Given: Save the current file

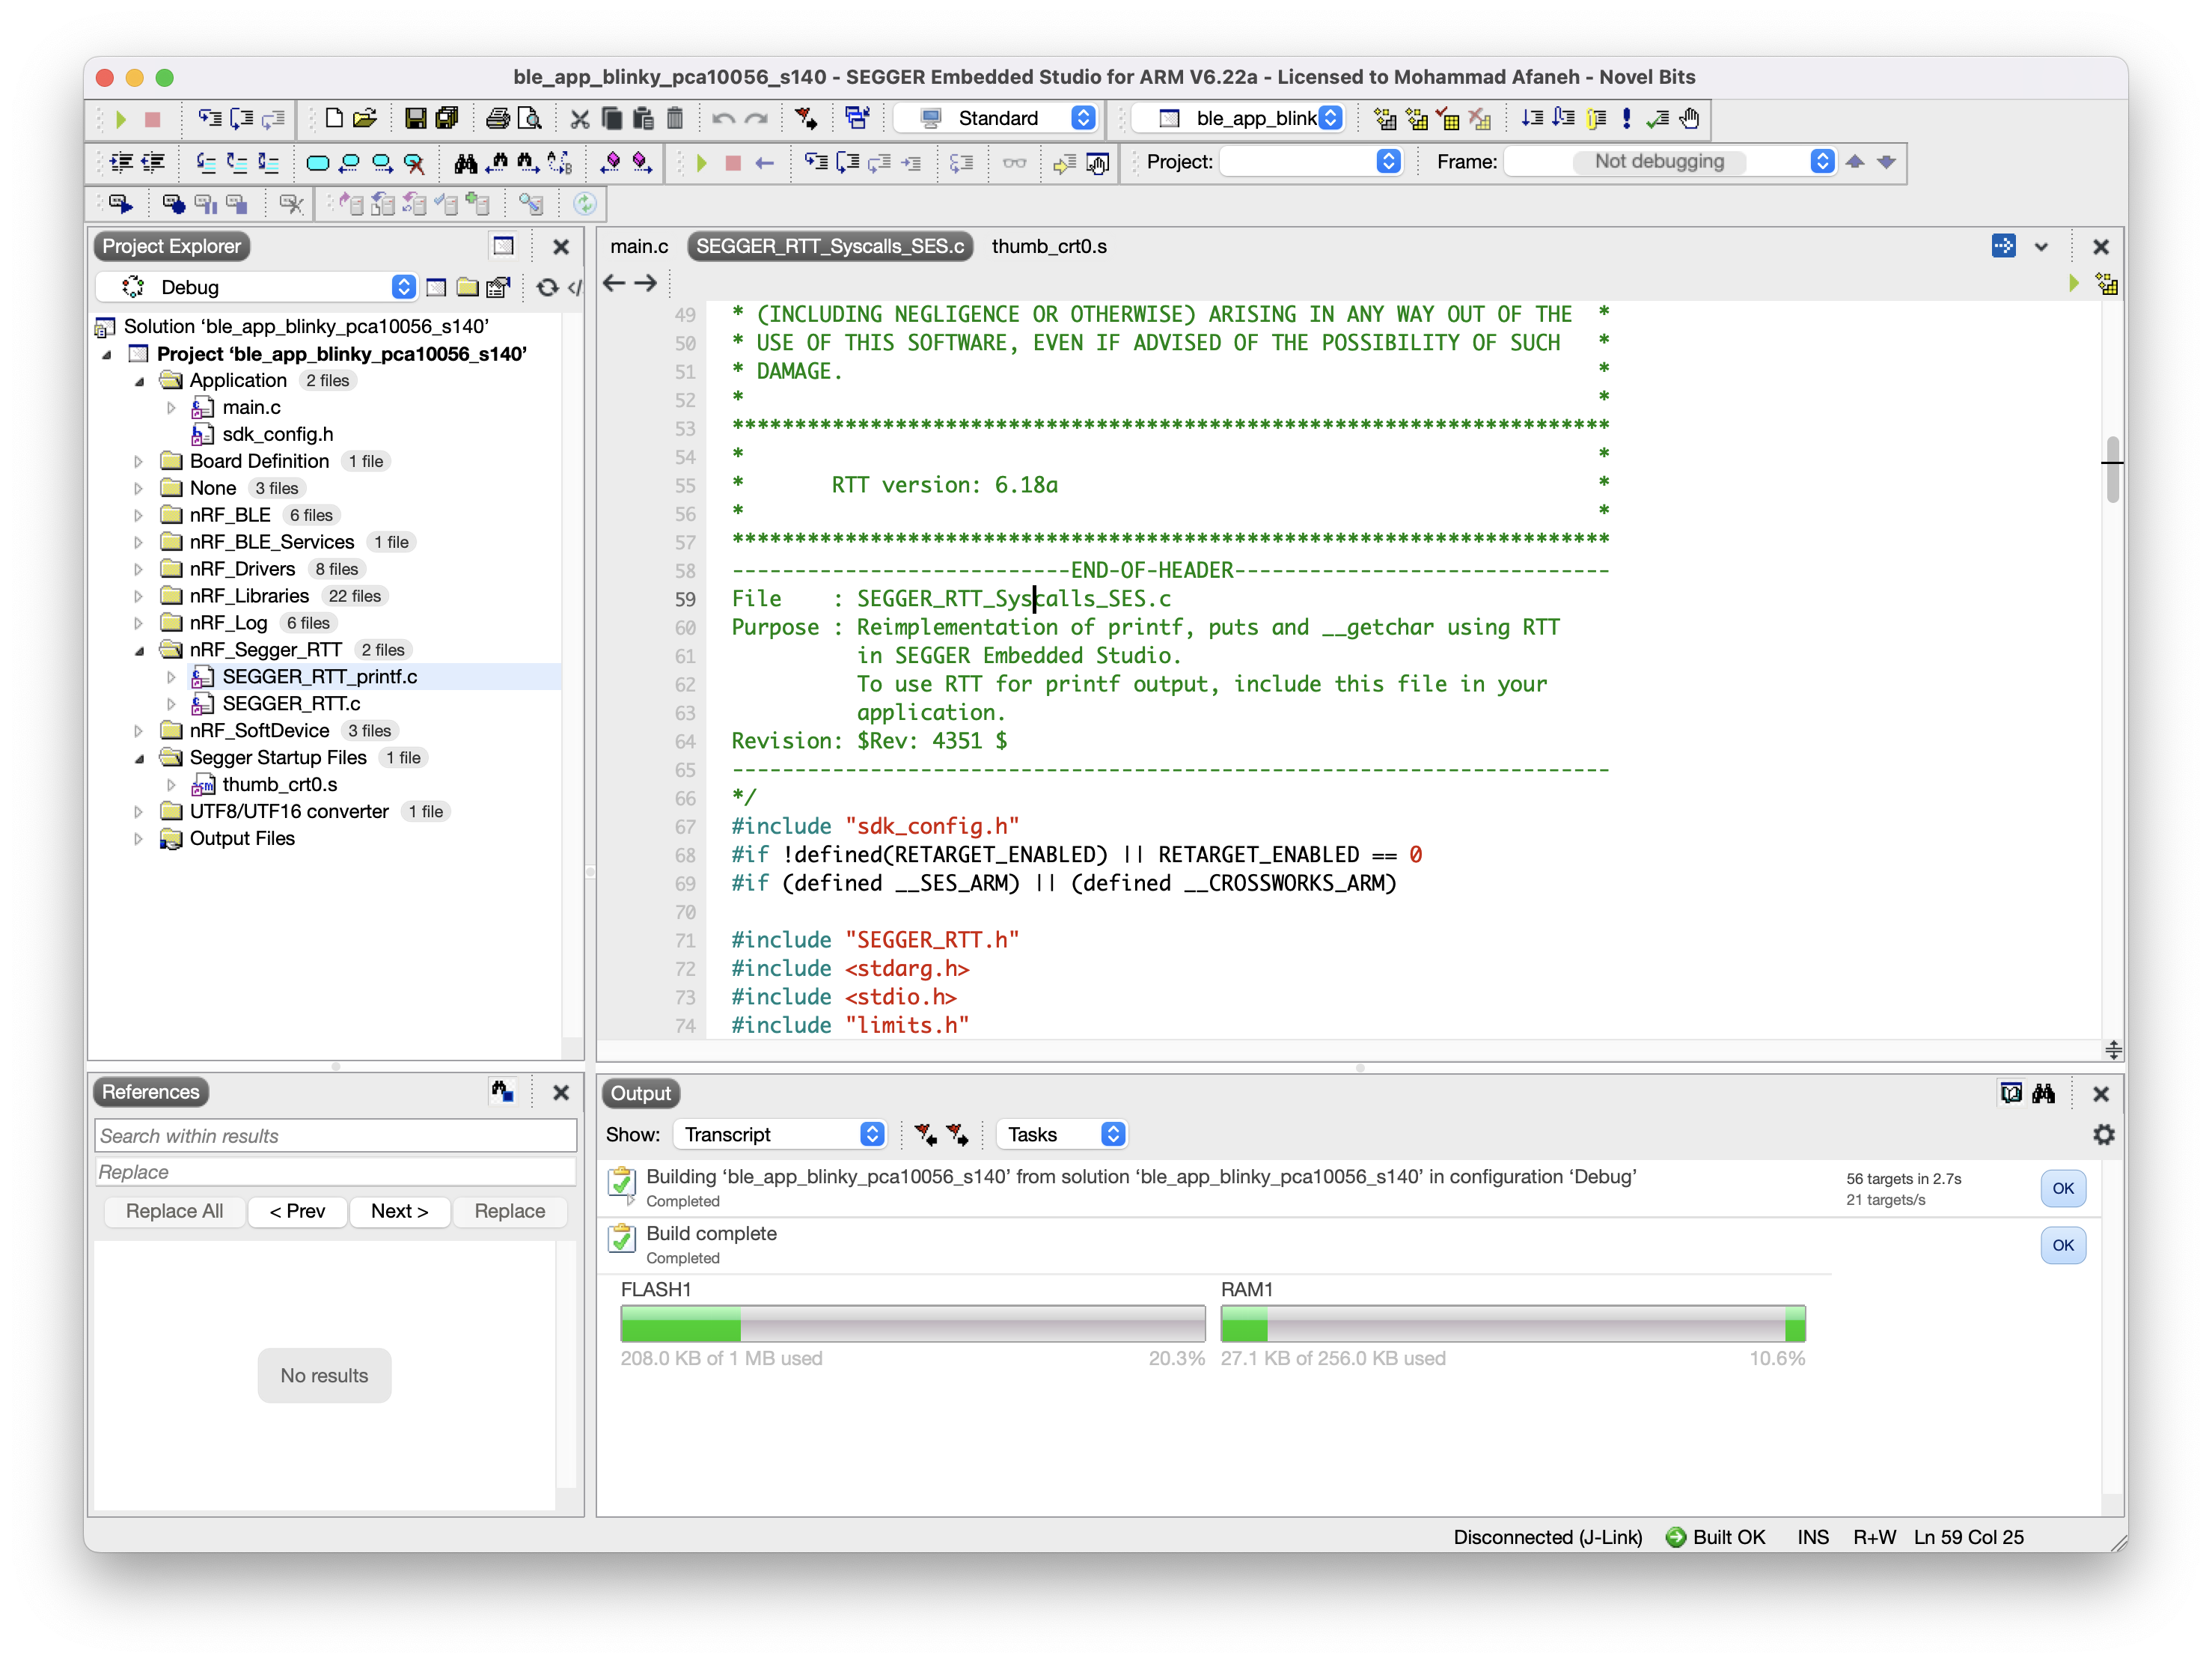Looking at the screenshot, I should click(415, 118).
